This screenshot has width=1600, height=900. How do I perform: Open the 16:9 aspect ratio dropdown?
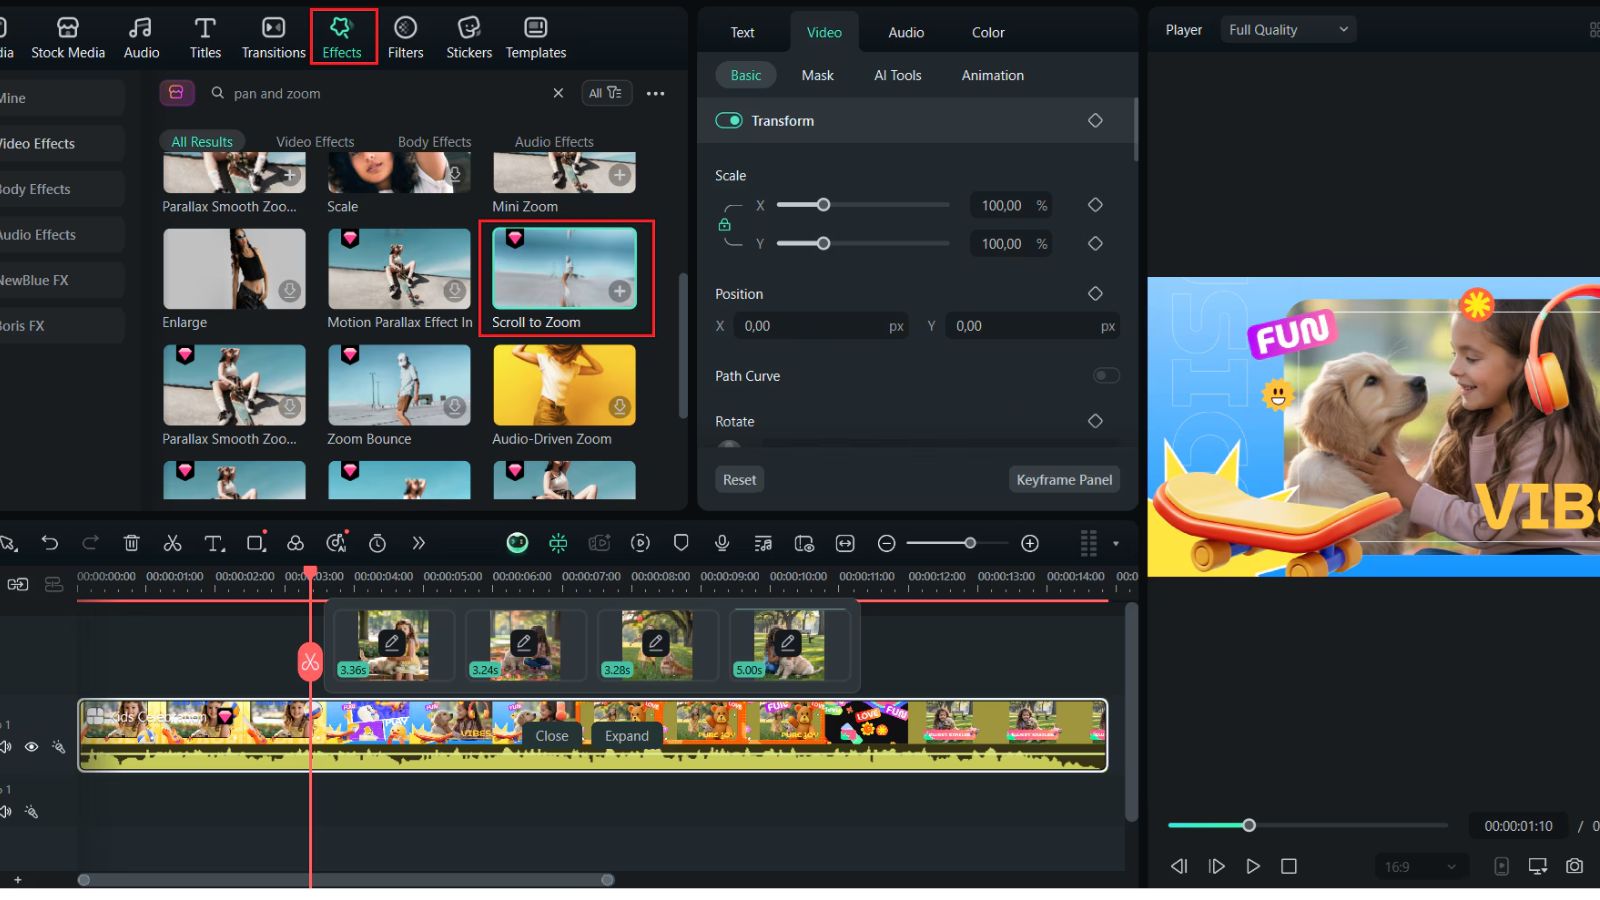tap(1420, 866)
